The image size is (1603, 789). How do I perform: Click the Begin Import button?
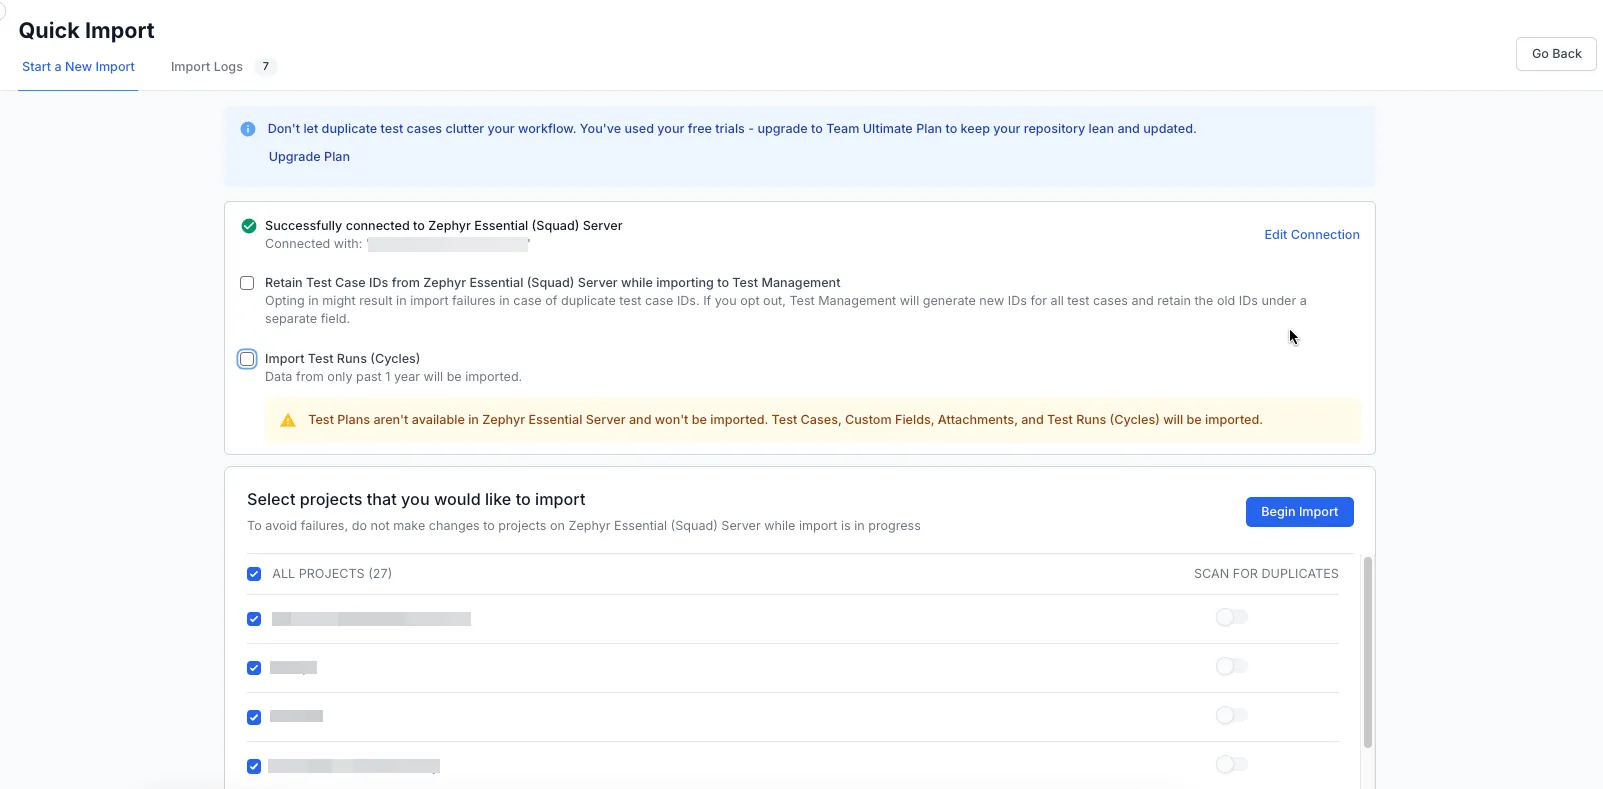point(1299,512)
